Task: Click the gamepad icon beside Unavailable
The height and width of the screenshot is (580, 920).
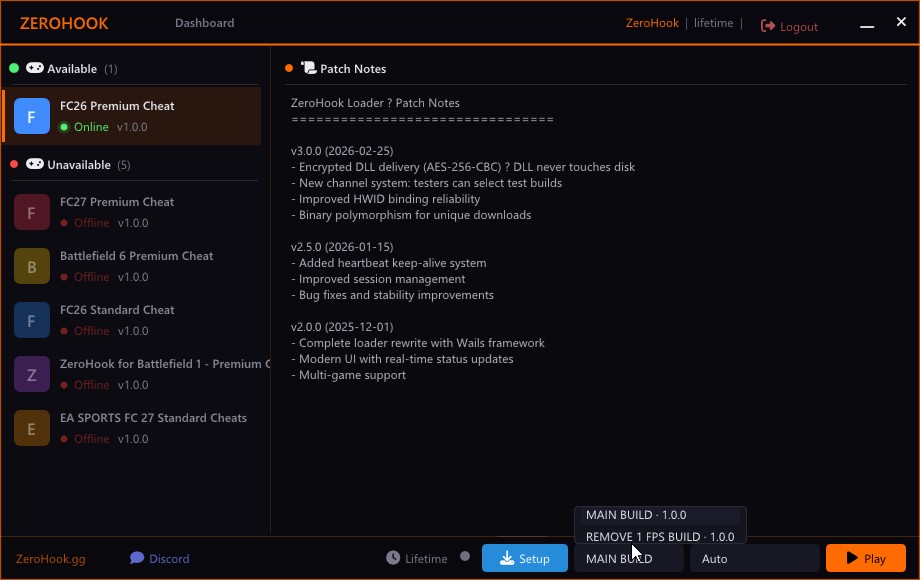Action: tap(35, 164)
